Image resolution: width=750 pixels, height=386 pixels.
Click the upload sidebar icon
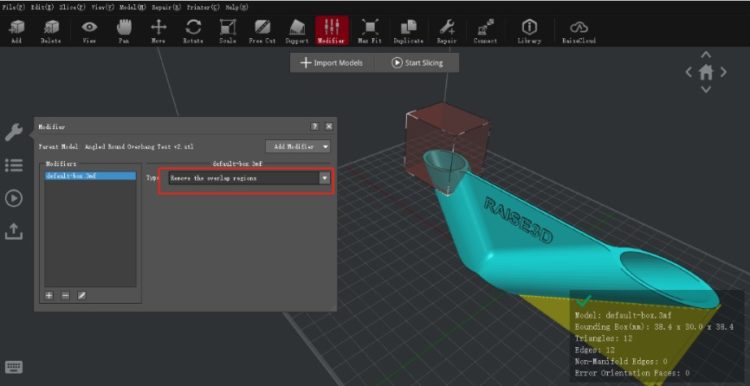click(x=14, y=232)
